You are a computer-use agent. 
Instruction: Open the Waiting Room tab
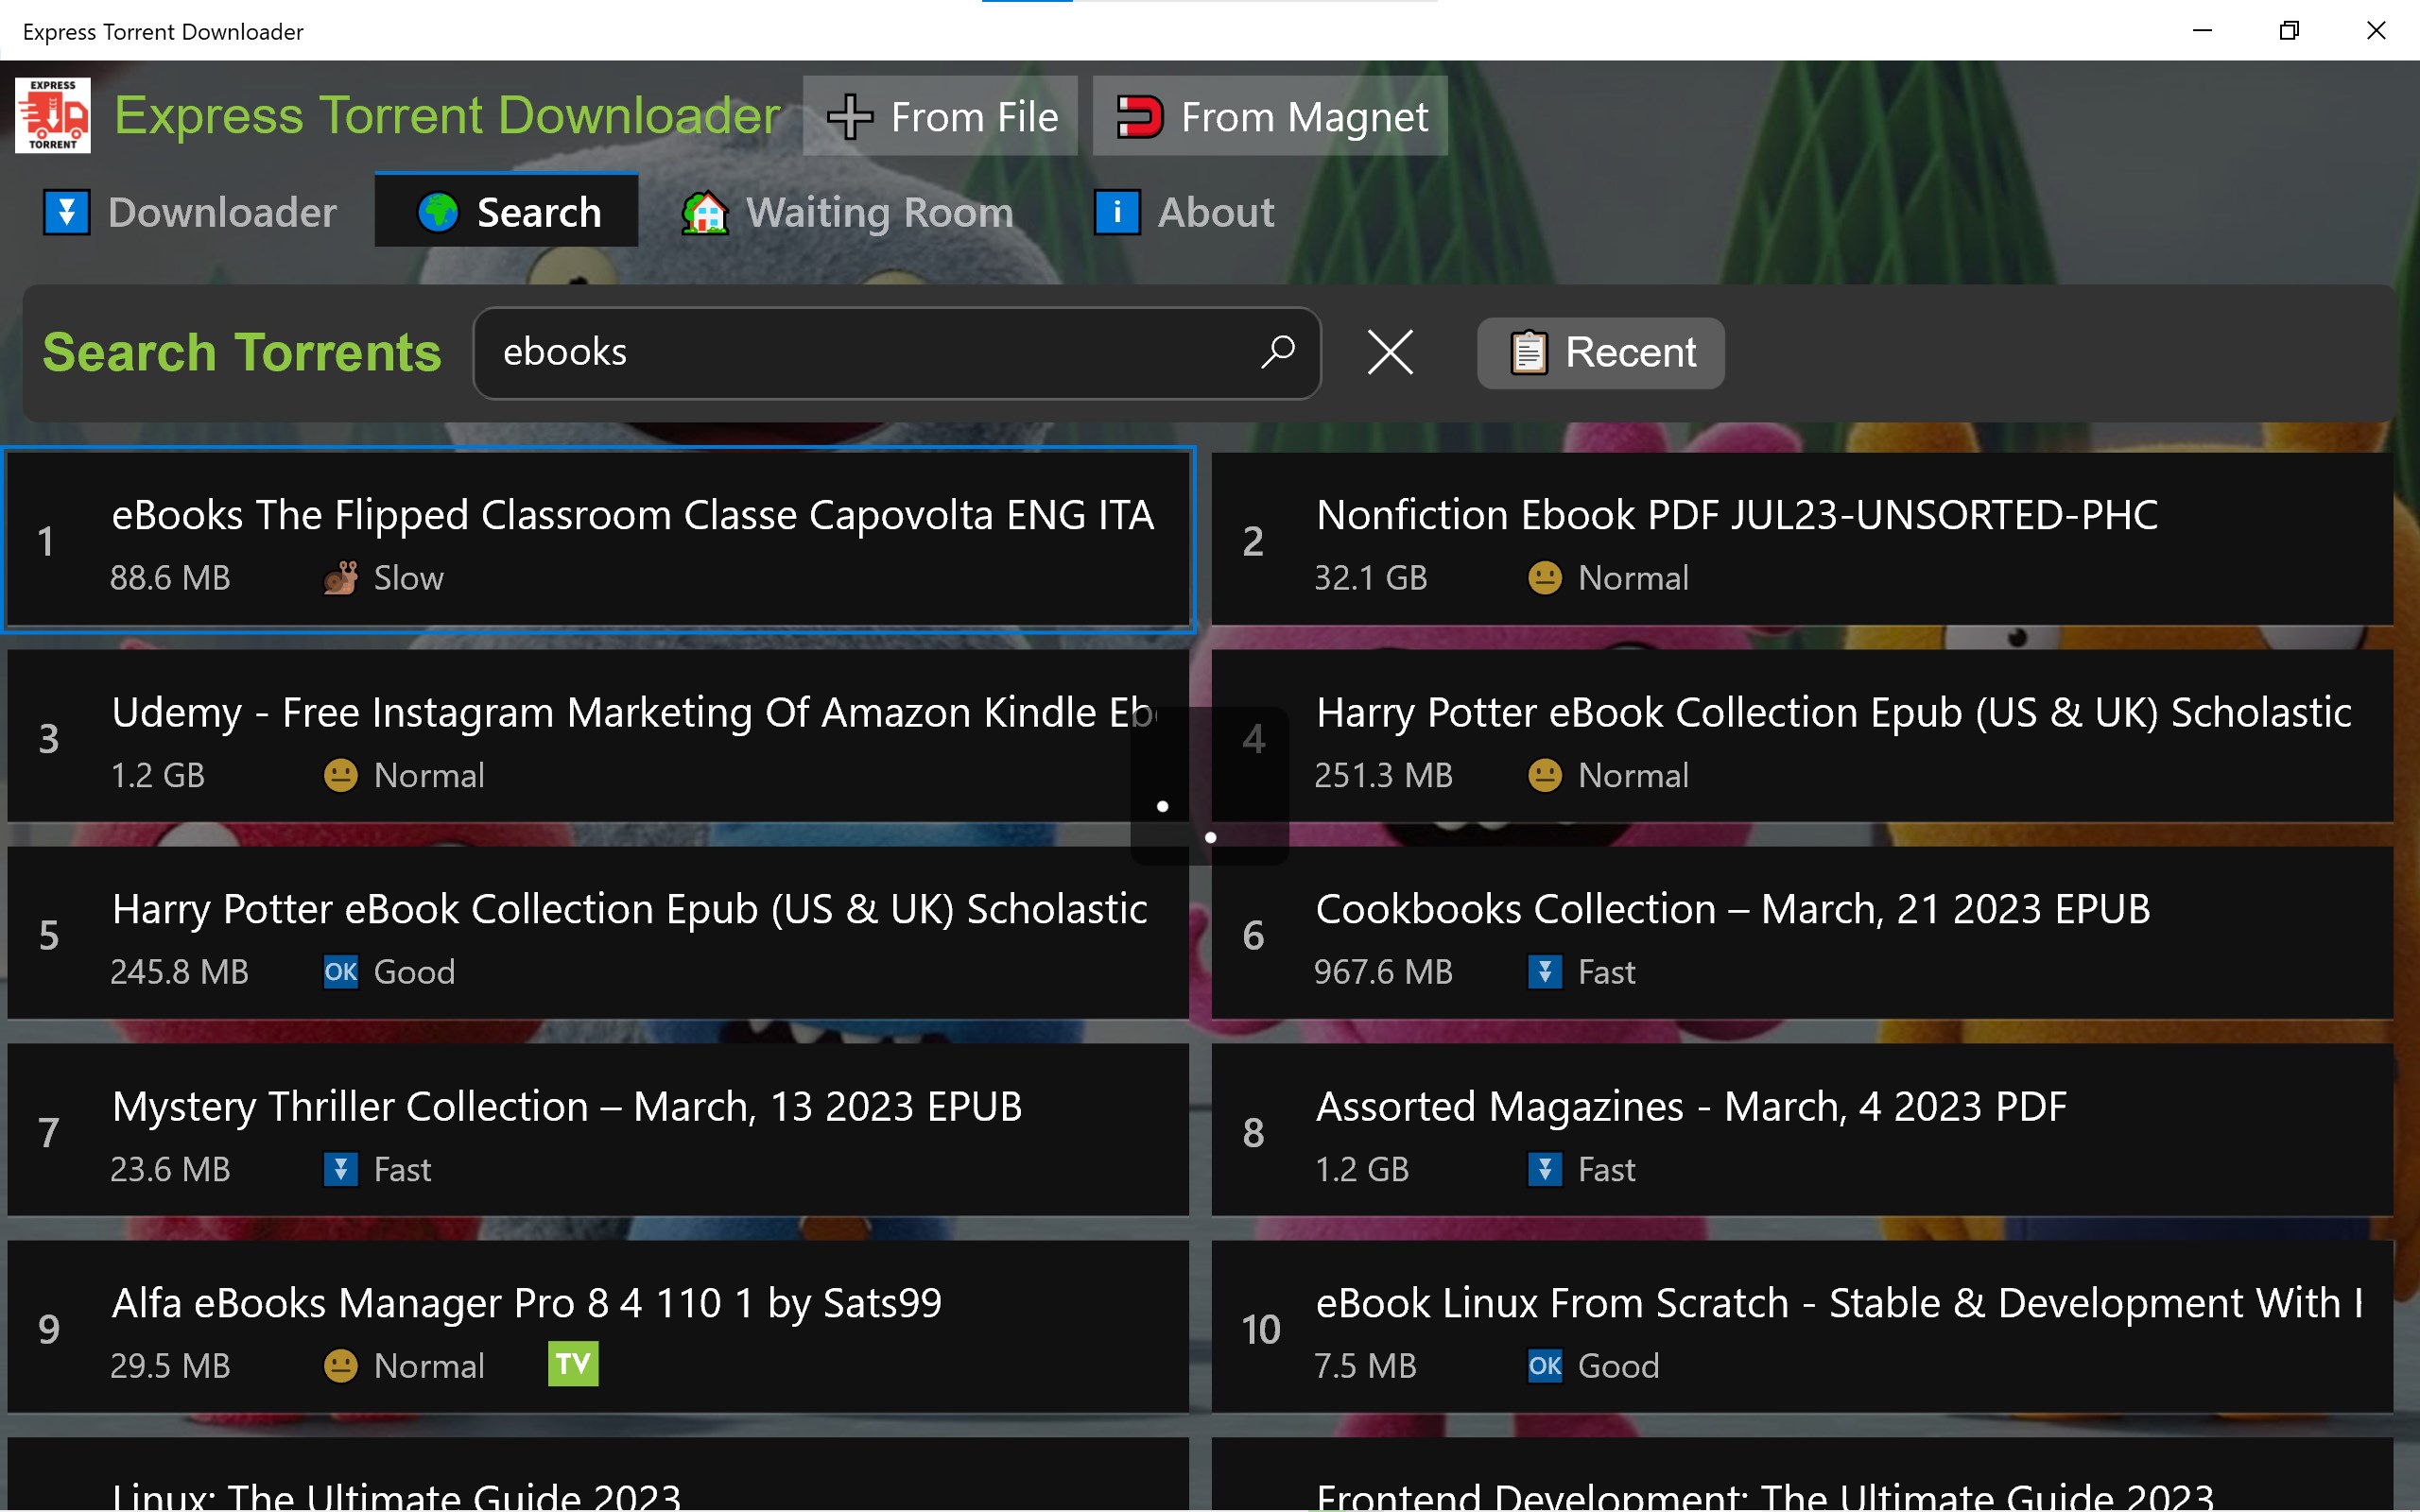point(848,212)
